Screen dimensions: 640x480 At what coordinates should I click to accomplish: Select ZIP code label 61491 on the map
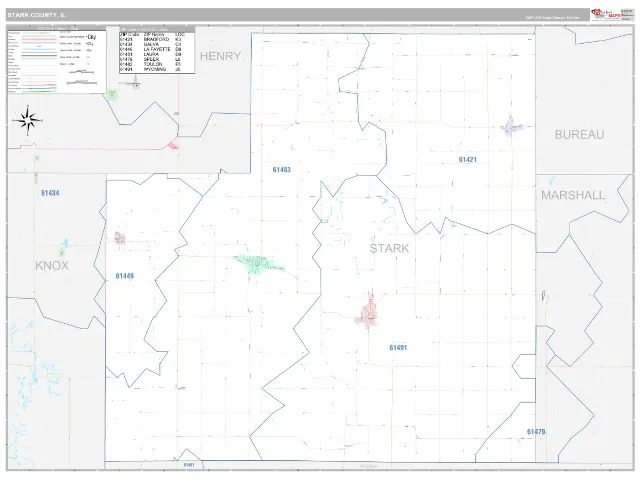[x=398, y=348]
